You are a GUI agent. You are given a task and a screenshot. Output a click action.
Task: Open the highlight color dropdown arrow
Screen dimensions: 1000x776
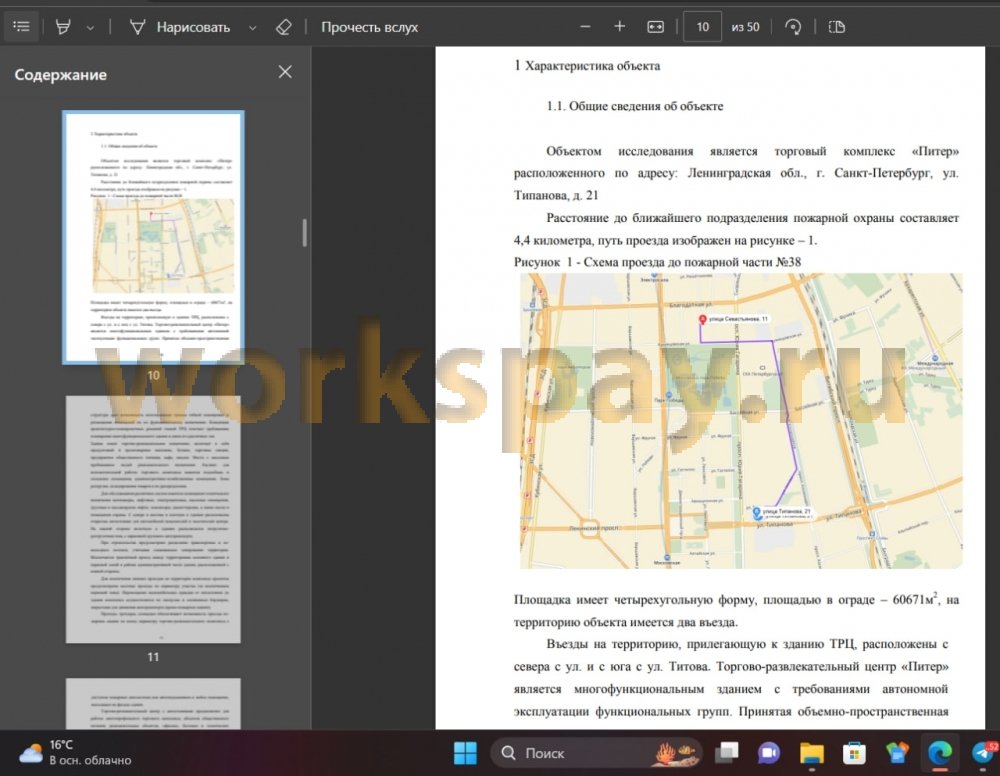[x=90, y=27]
